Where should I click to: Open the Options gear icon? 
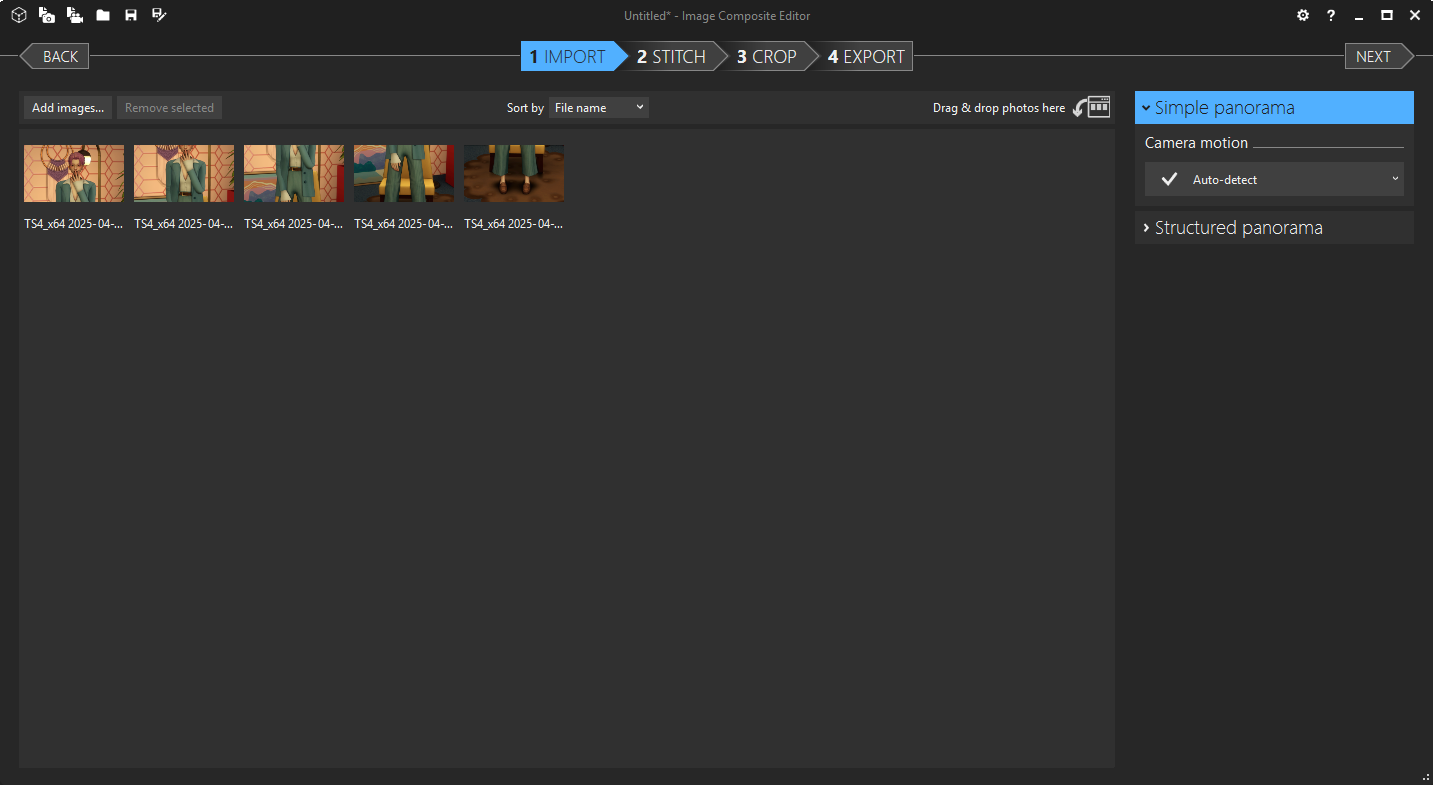1303,15
